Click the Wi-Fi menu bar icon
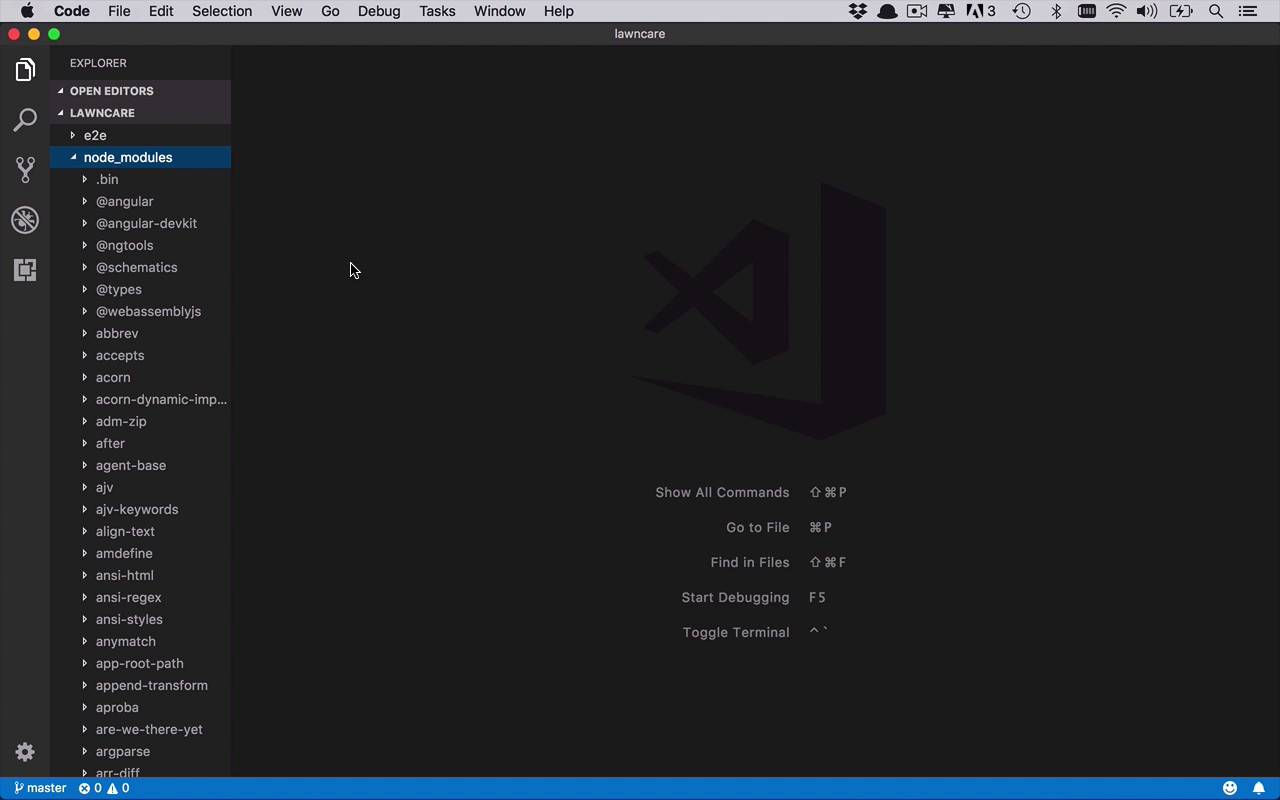 coord(1116,11)
